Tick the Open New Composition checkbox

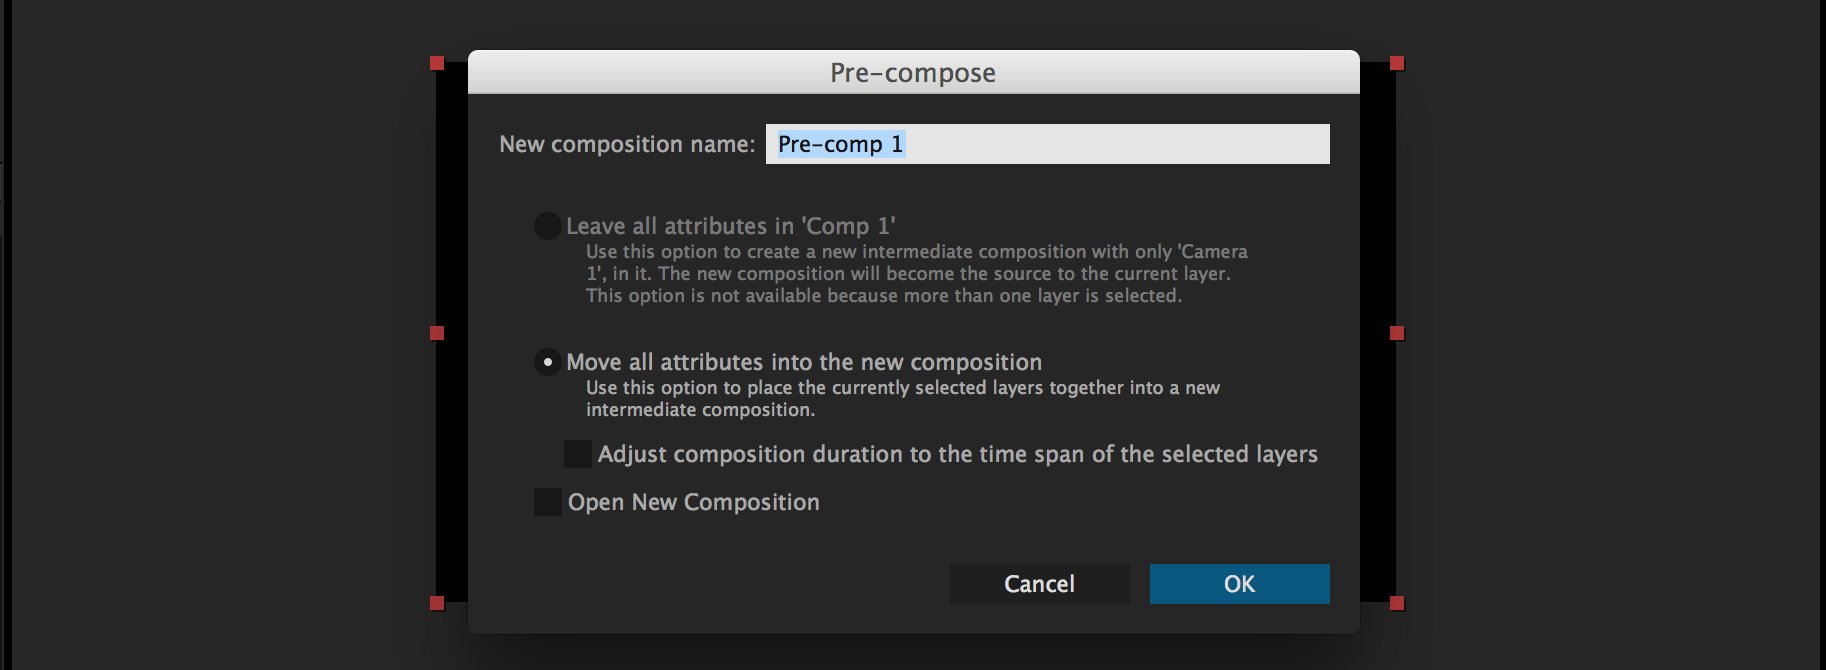(548, 502)
